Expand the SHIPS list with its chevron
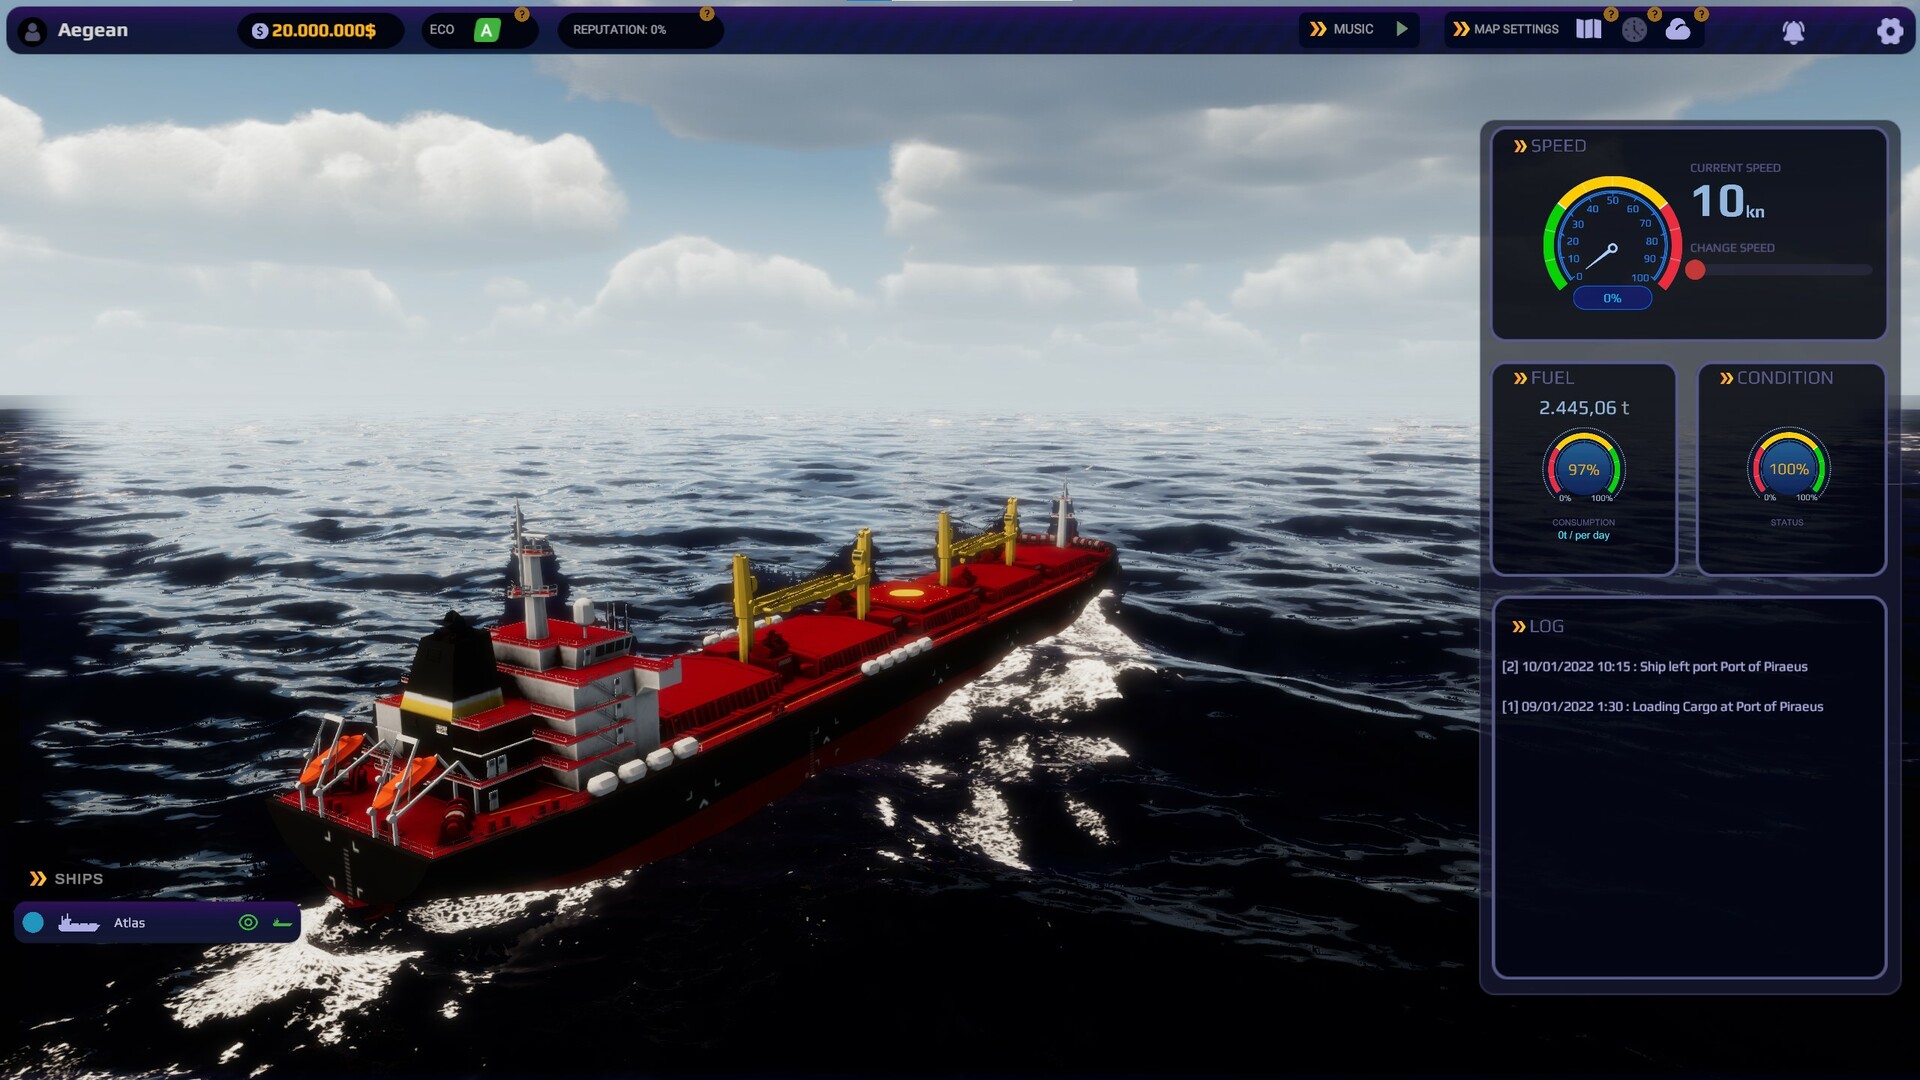This screenshot has width=1920, height=1080. (38, 878)
